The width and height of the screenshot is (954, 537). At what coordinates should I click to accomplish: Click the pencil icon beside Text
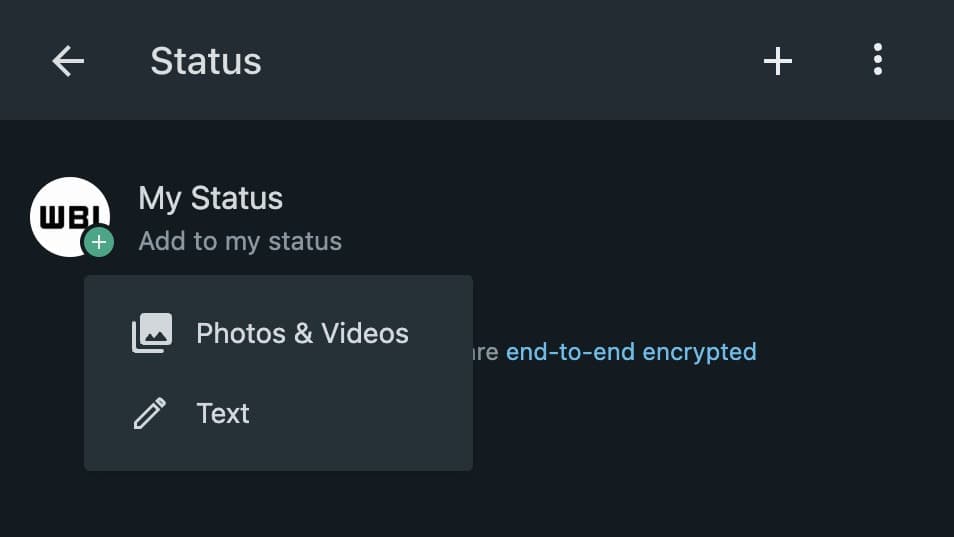click(x=150, y=413)
